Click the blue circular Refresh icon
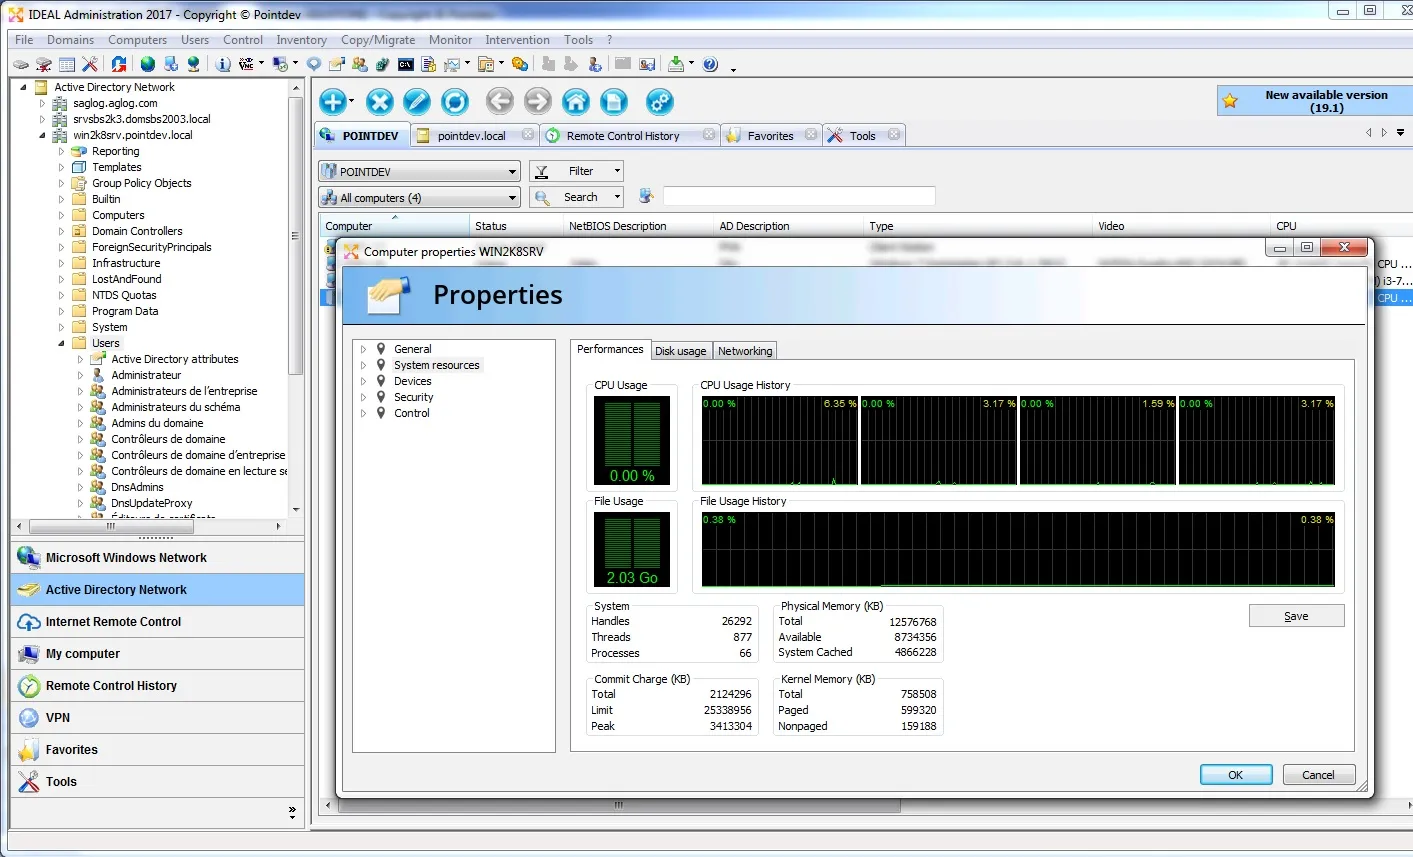The width and height of the screenshot is (1413, 857). click(455, 102)
